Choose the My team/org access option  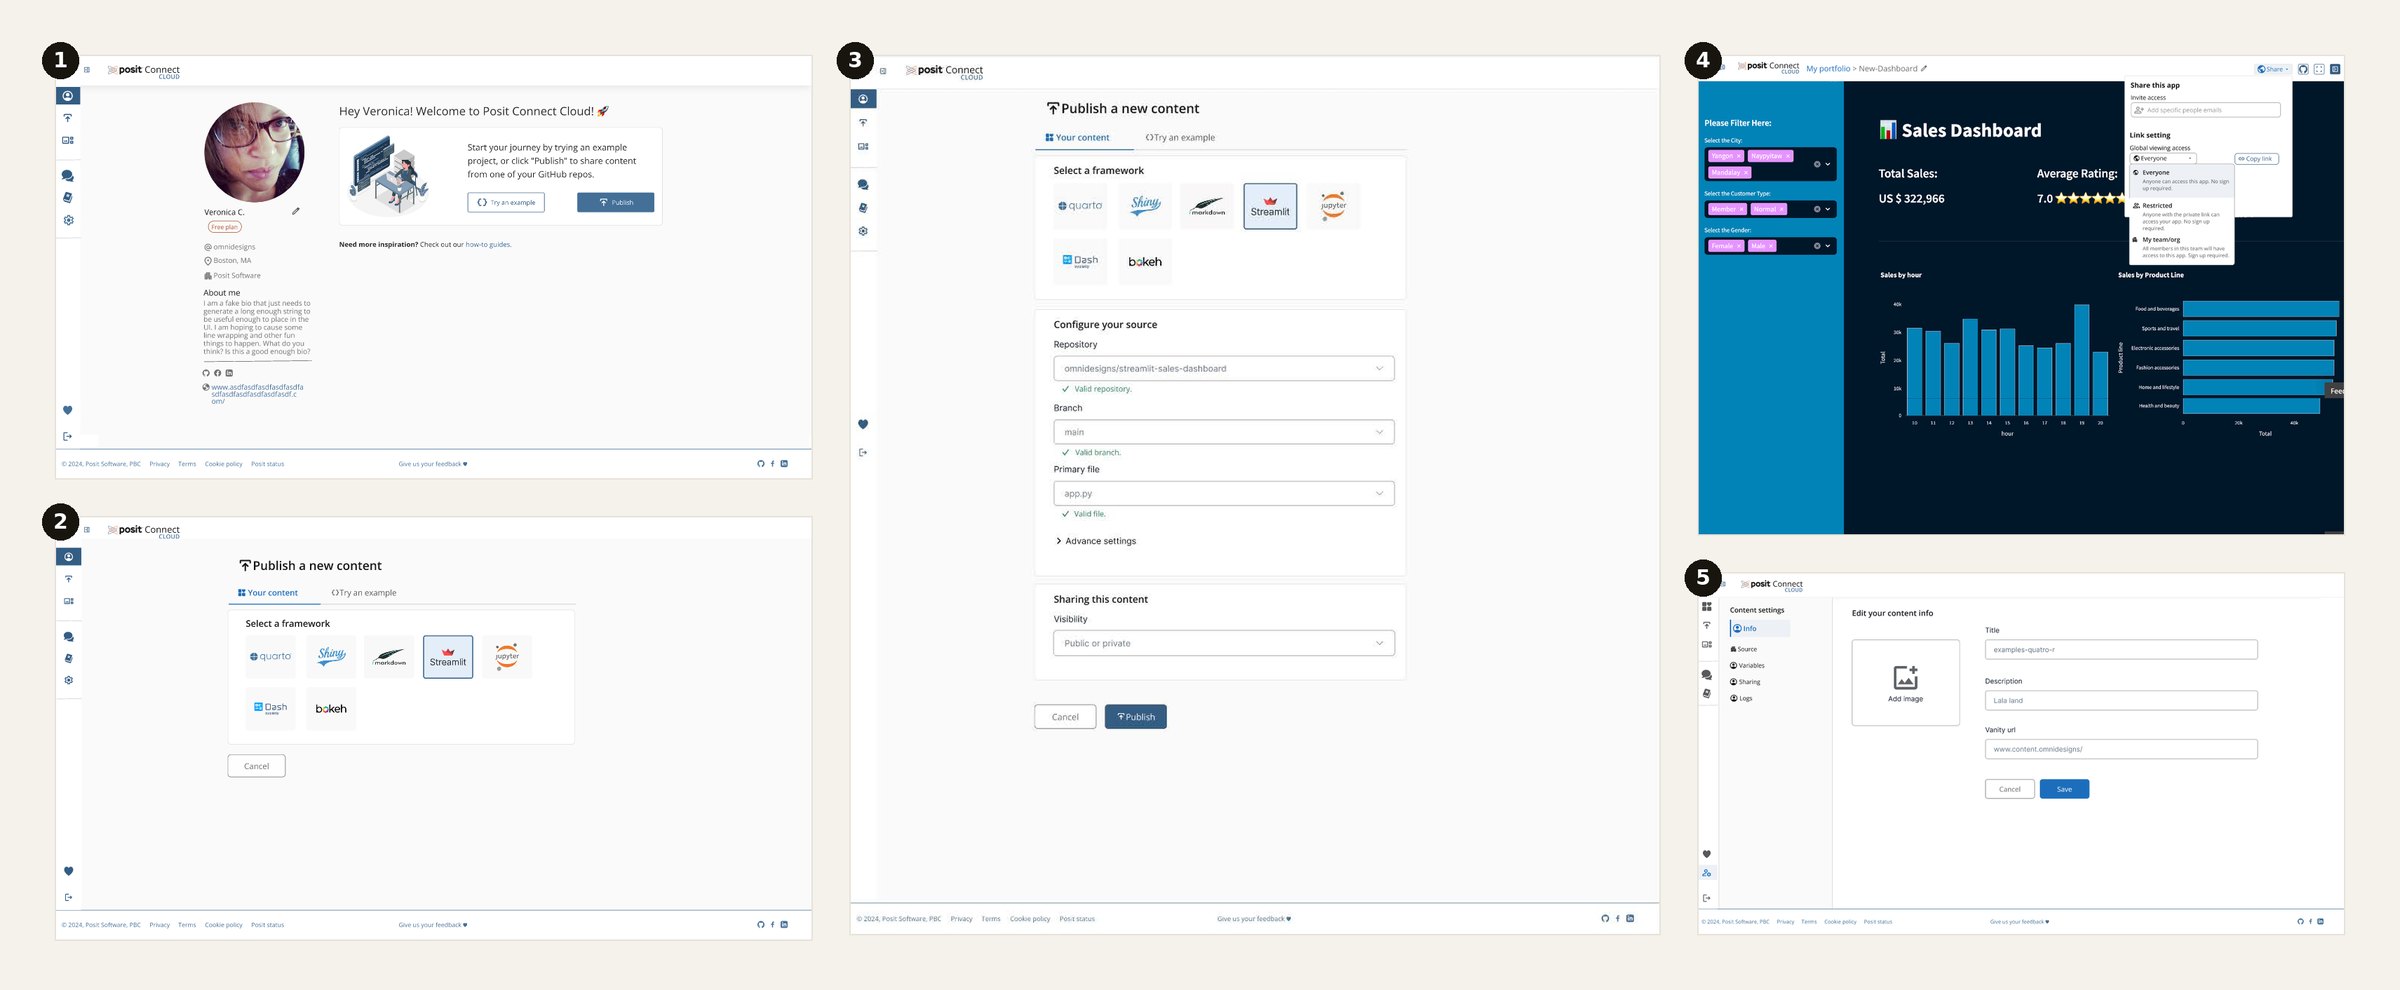click(2182, 247)
